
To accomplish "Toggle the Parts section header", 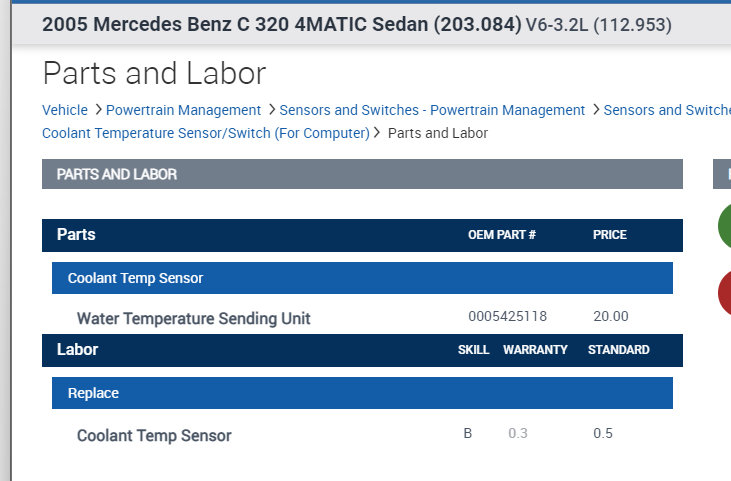I will [362, 235].
